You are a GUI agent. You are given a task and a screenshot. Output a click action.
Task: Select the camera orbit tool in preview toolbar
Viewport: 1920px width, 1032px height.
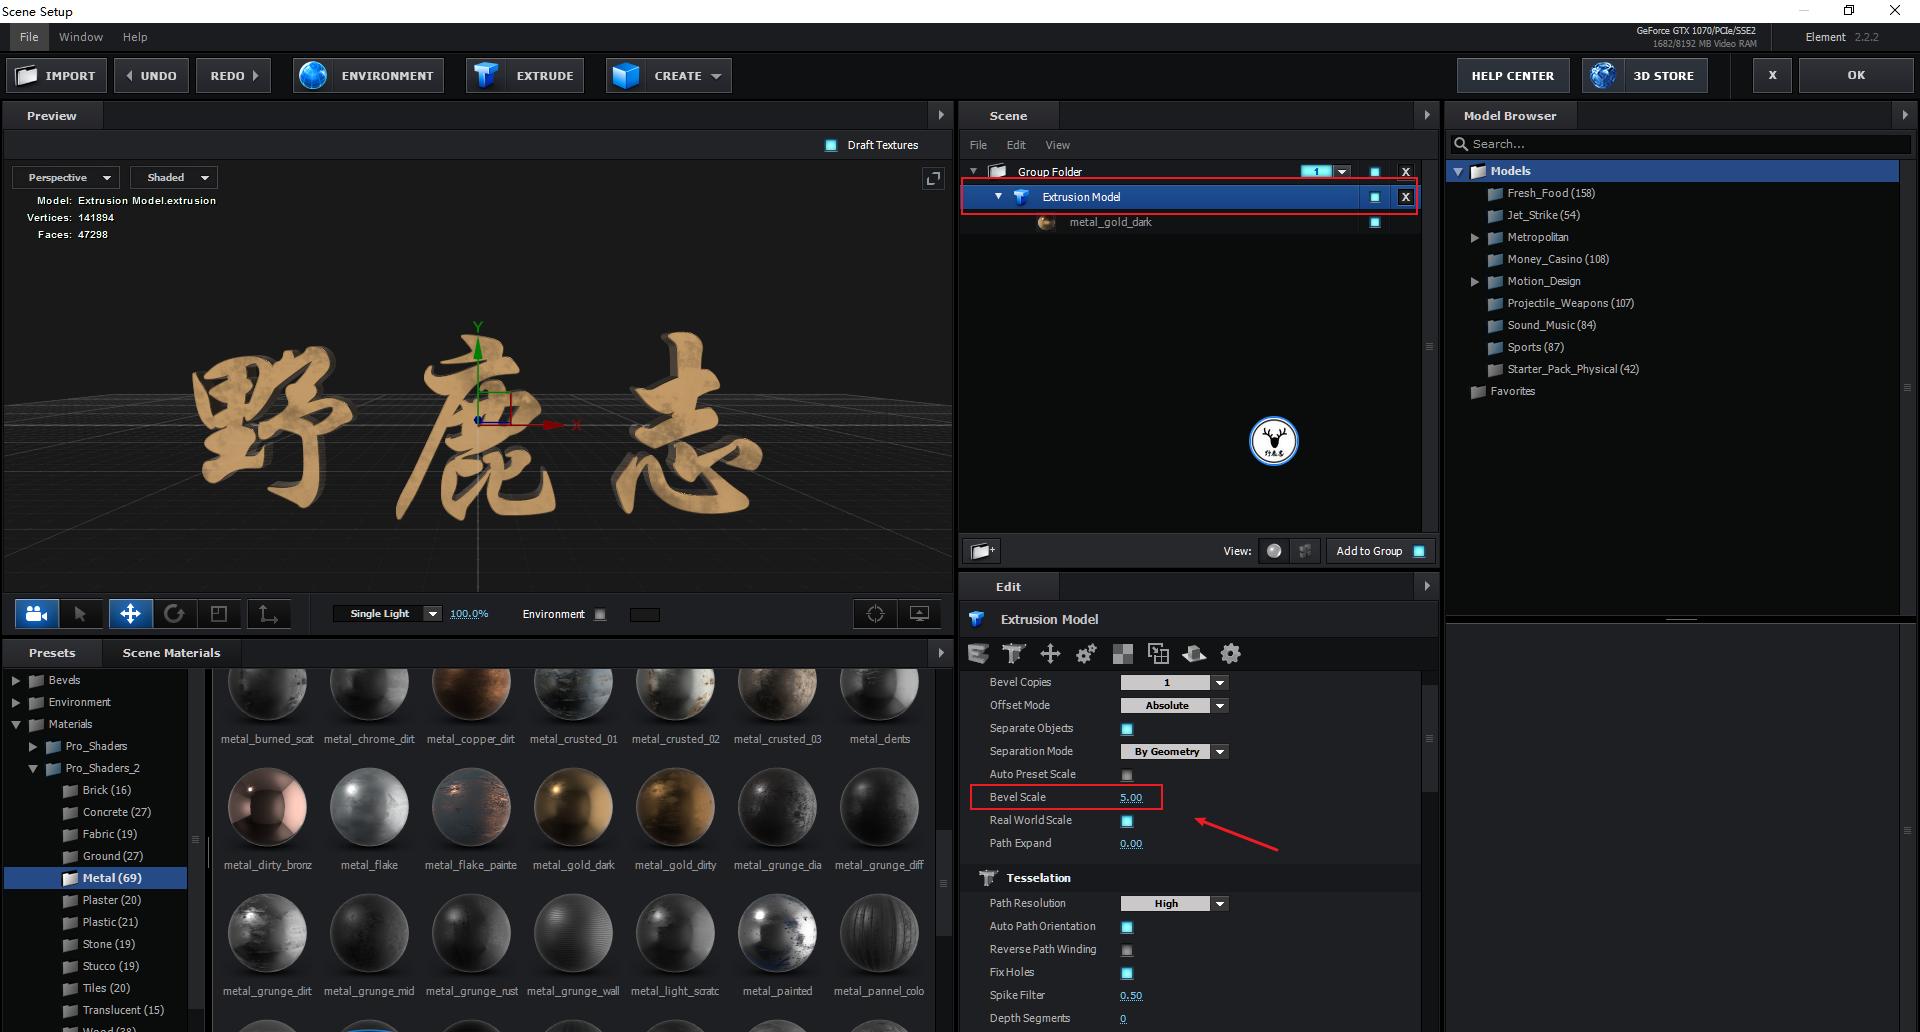click(x=37, y=614)
